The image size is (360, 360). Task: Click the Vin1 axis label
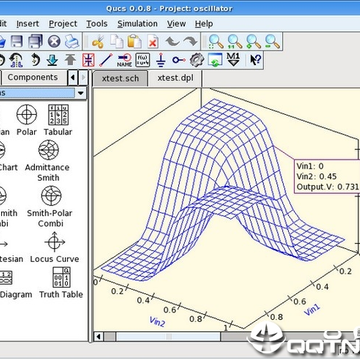(312, 310)
